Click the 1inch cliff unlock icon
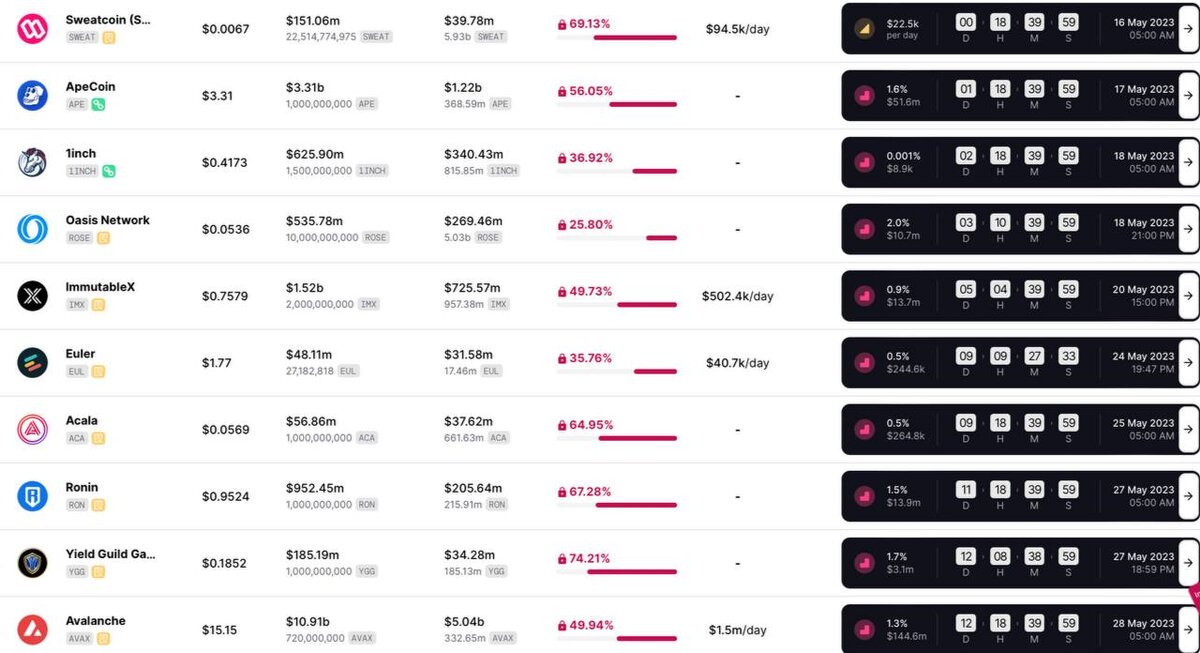 click(864, 162)
